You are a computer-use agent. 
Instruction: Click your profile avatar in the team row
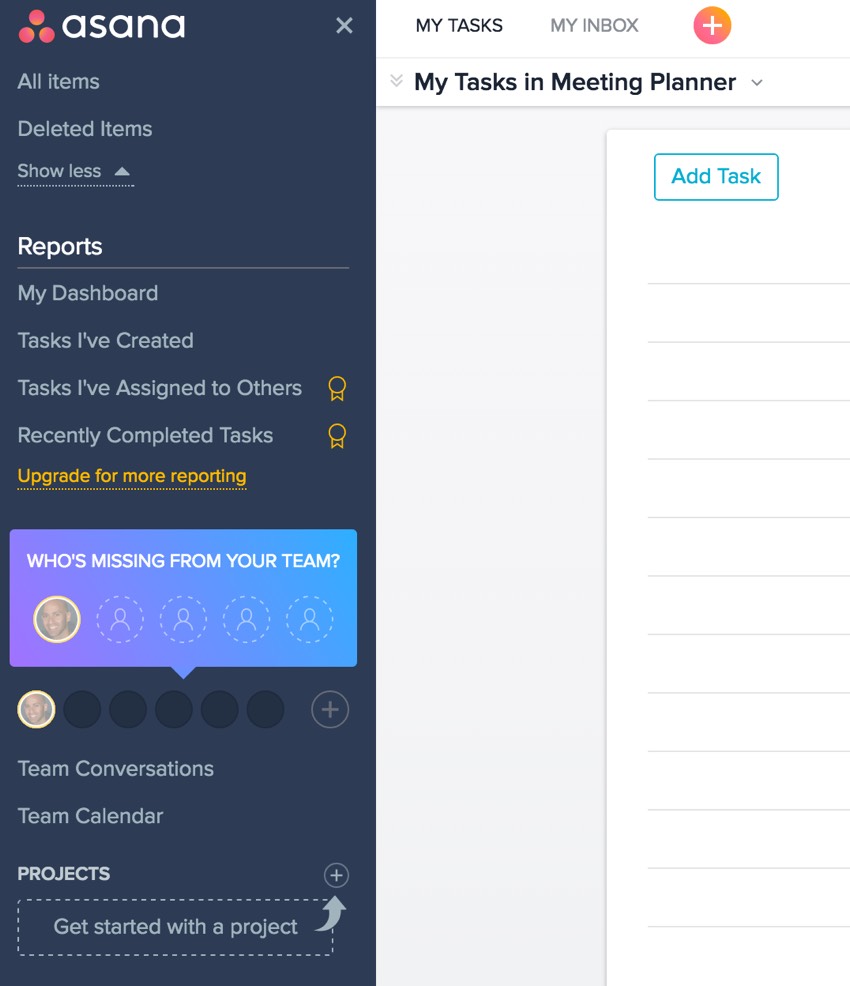click(x=36, y=710)
